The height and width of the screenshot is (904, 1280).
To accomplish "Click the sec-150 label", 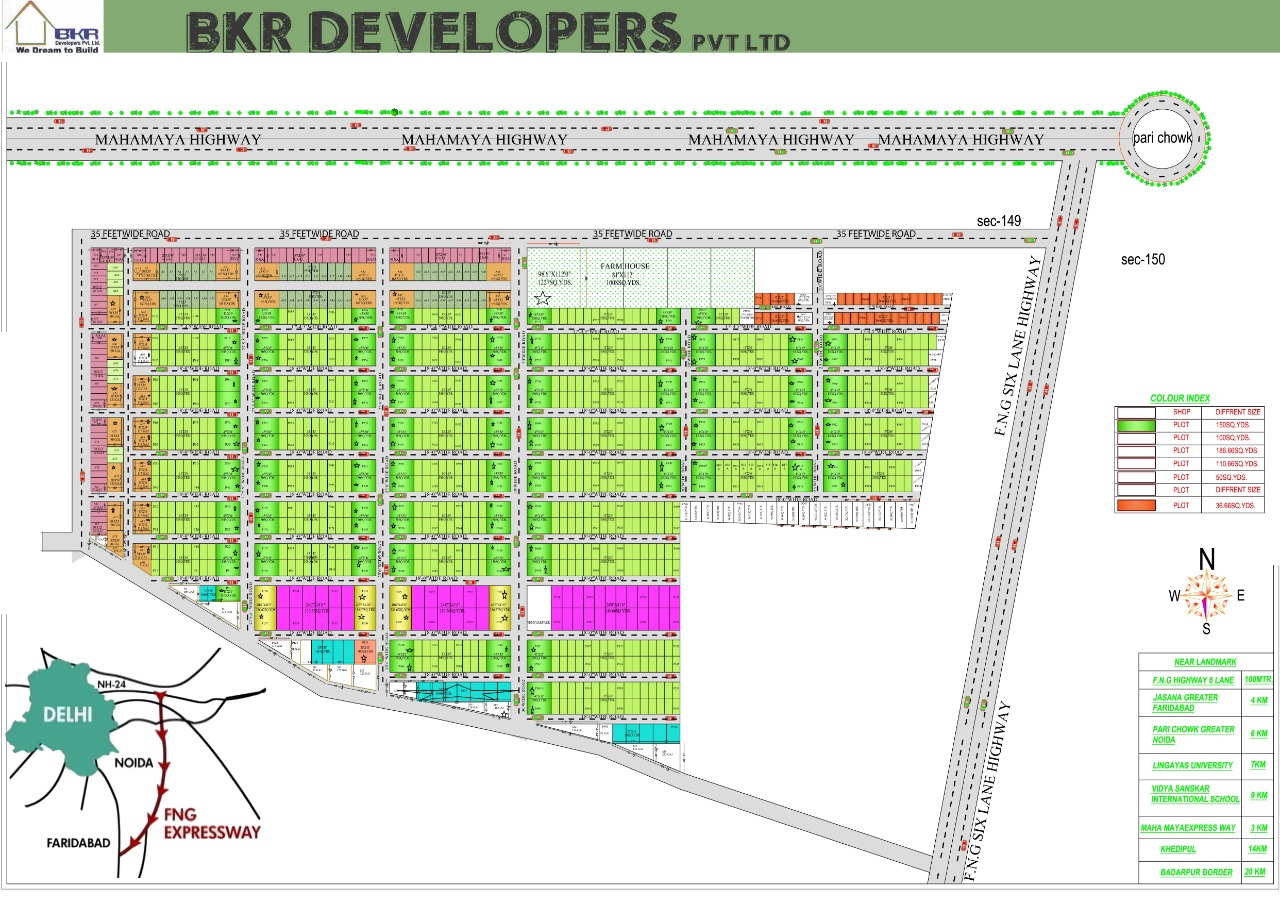I will 1144,260.
